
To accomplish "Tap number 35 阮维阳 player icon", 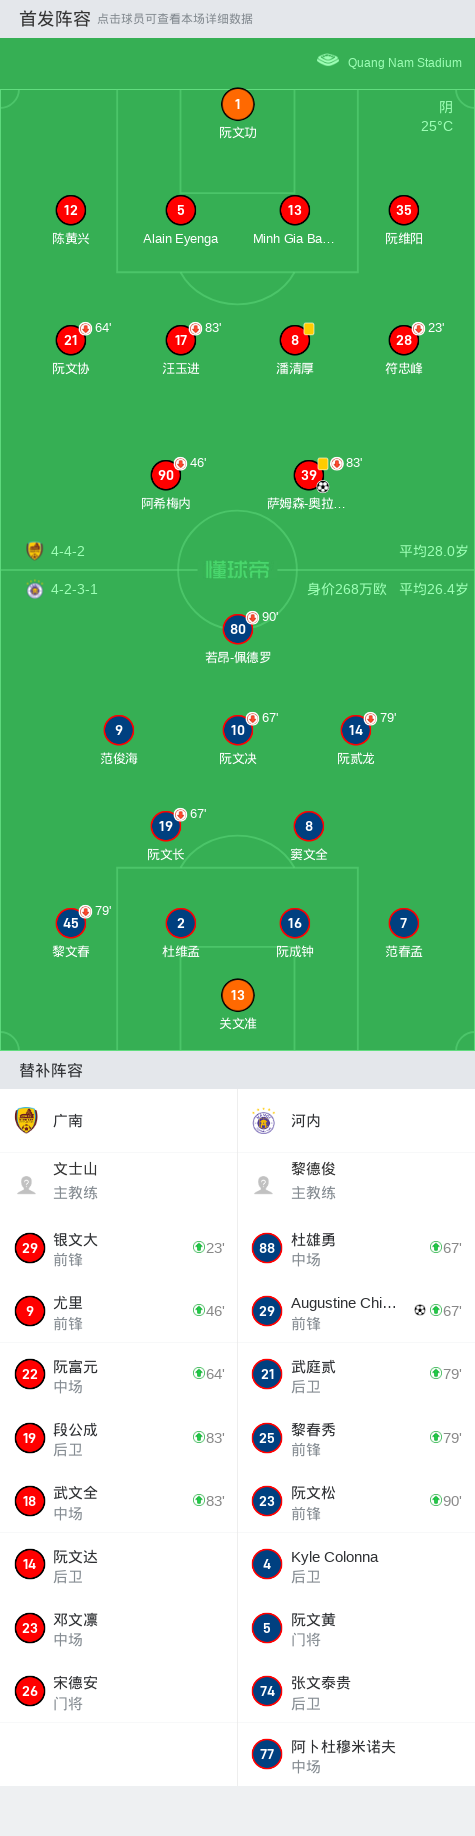I will (x=403, y=210).
